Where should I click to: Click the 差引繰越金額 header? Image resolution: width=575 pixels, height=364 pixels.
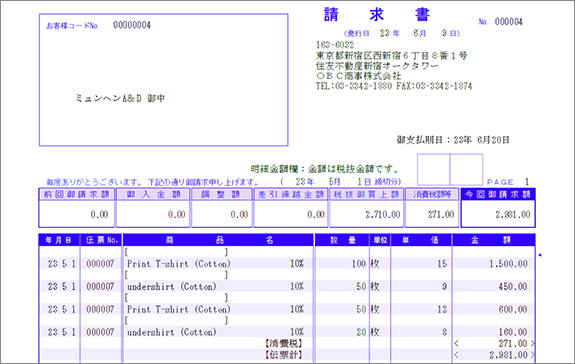coord(291,194)
